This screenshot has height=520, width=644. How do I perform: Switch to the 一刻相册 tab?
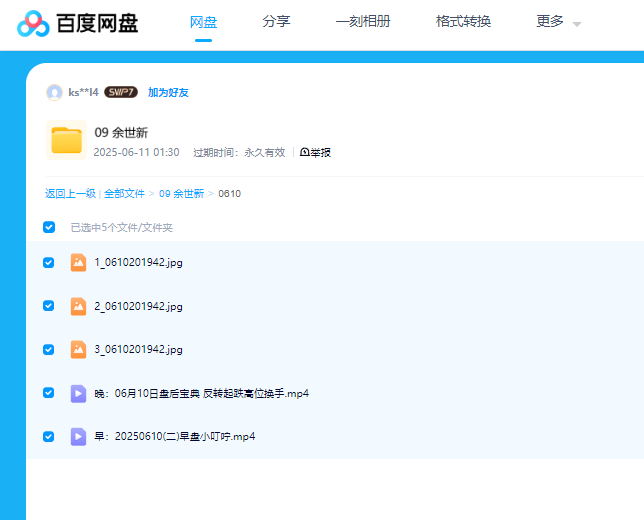point(363,21)
